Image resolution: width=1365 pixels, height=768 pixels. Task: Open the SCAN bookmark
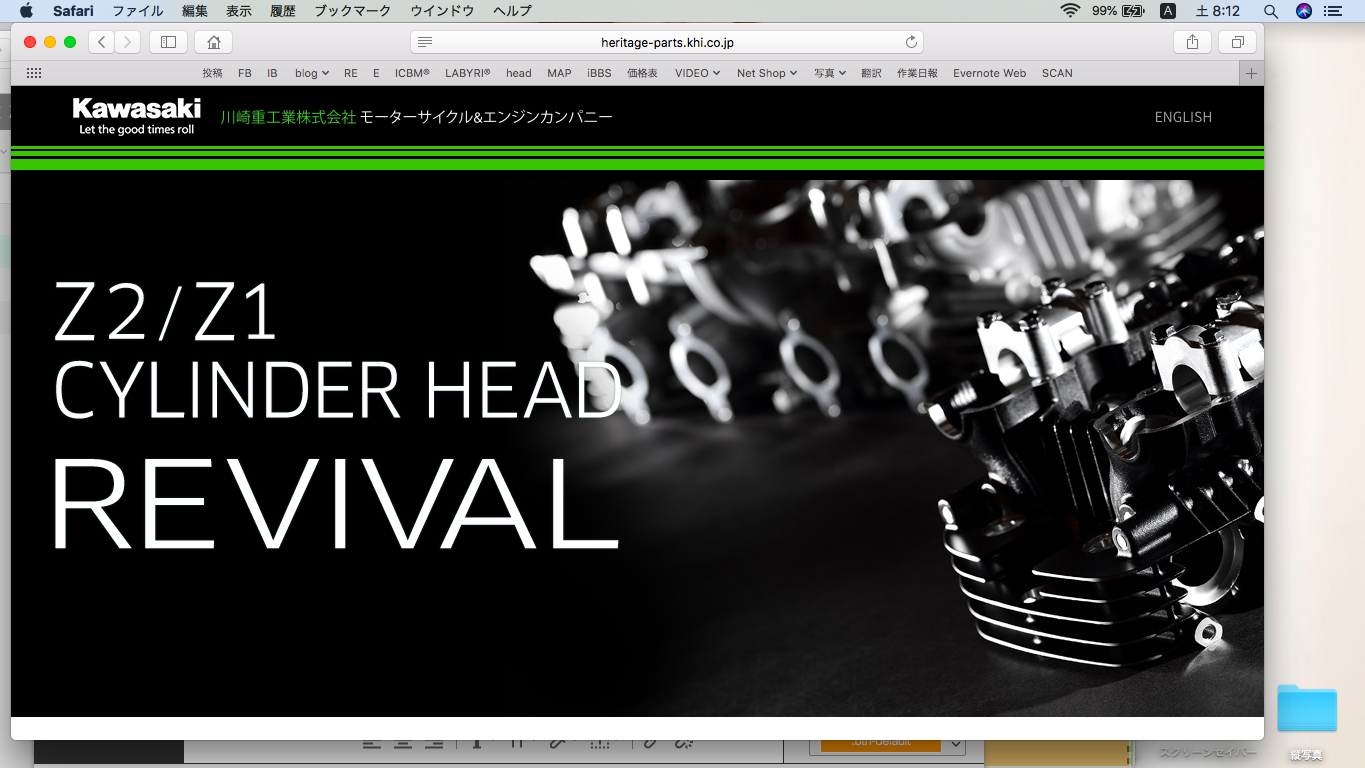coord(1057,73)
